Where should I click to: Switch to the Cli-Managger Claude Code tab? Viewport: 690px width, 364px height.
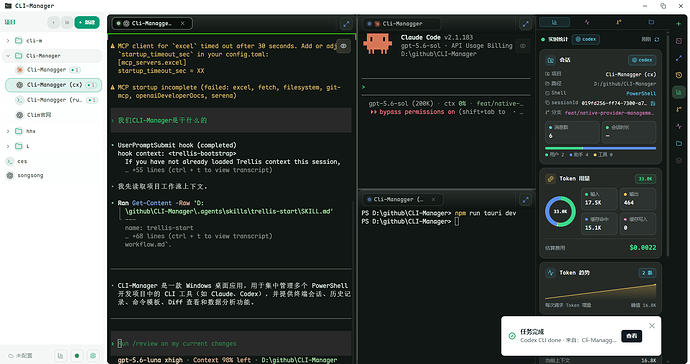[401, 24]
